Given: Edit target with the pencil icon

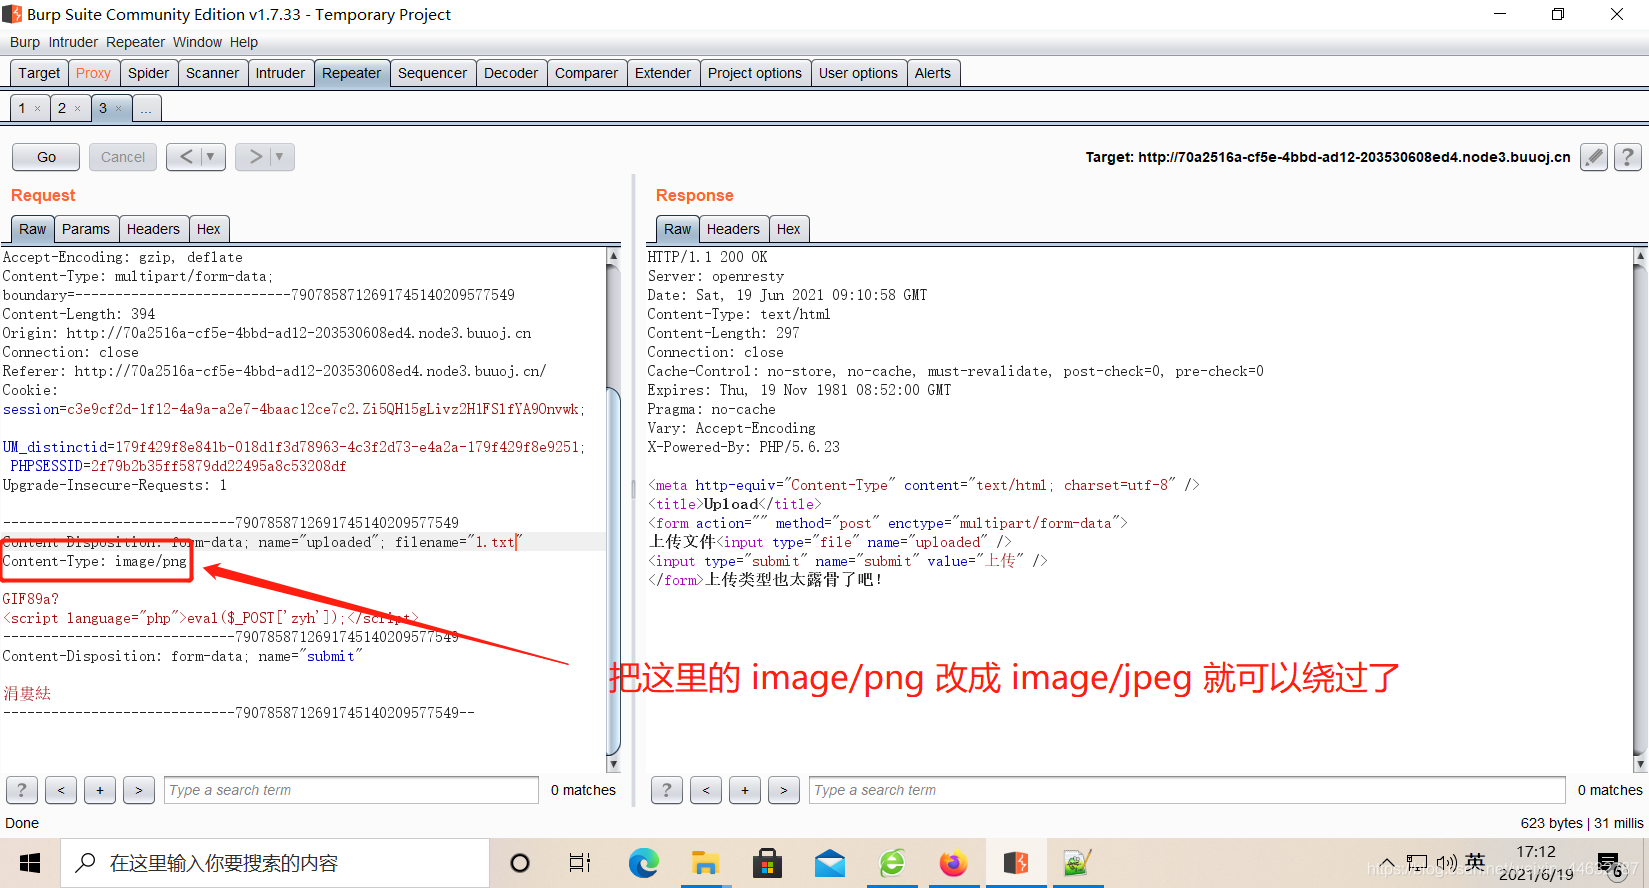Looking at the screenshot, I should click(1594, 157).
